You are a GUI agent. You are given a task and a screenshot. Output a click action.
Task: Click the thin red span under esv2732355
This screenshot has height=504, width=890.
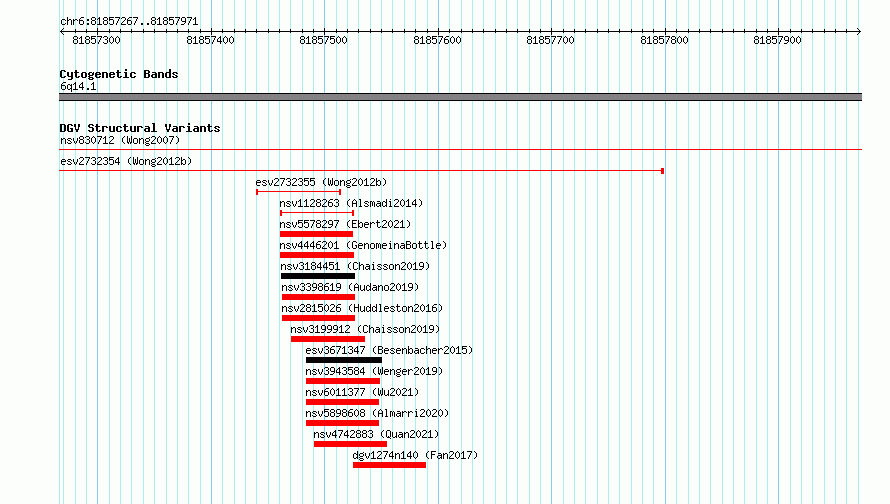(x=299, y=192)
